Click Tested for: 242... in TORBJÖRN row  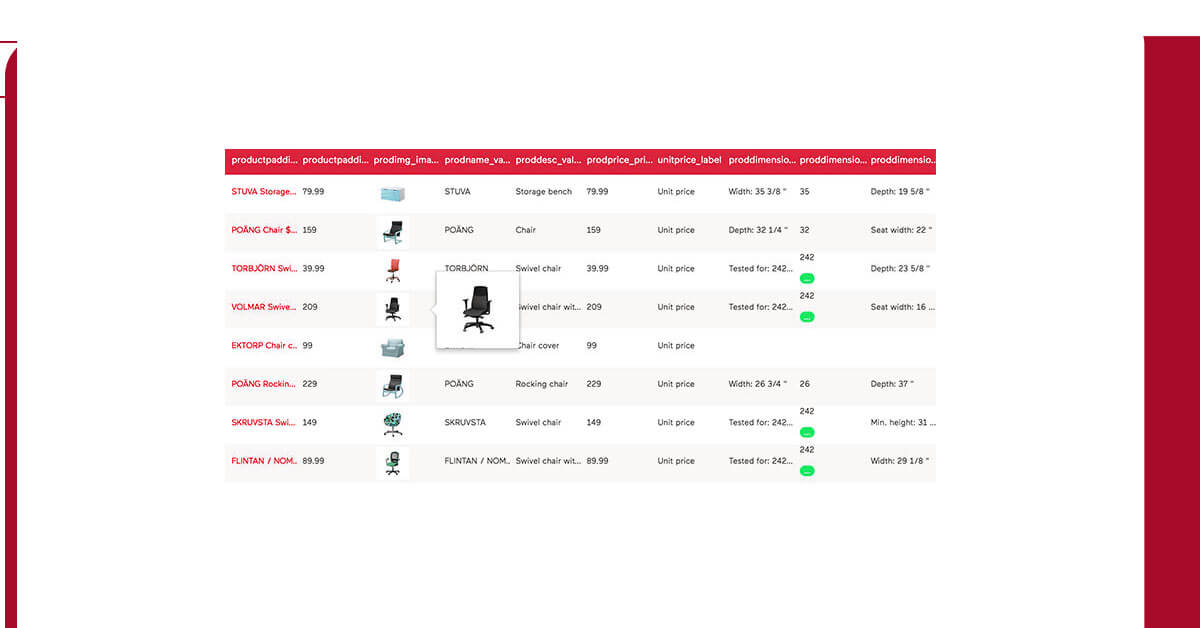[x=762, y=268]
